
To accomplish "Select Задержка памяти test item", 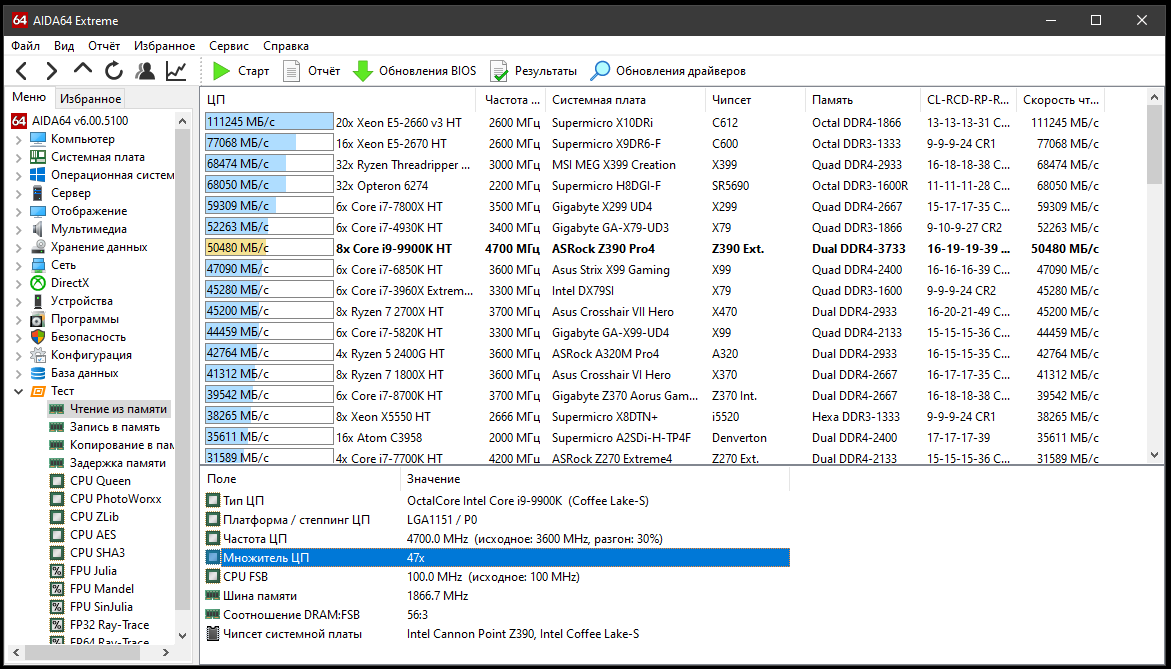I will pos(117,463).
